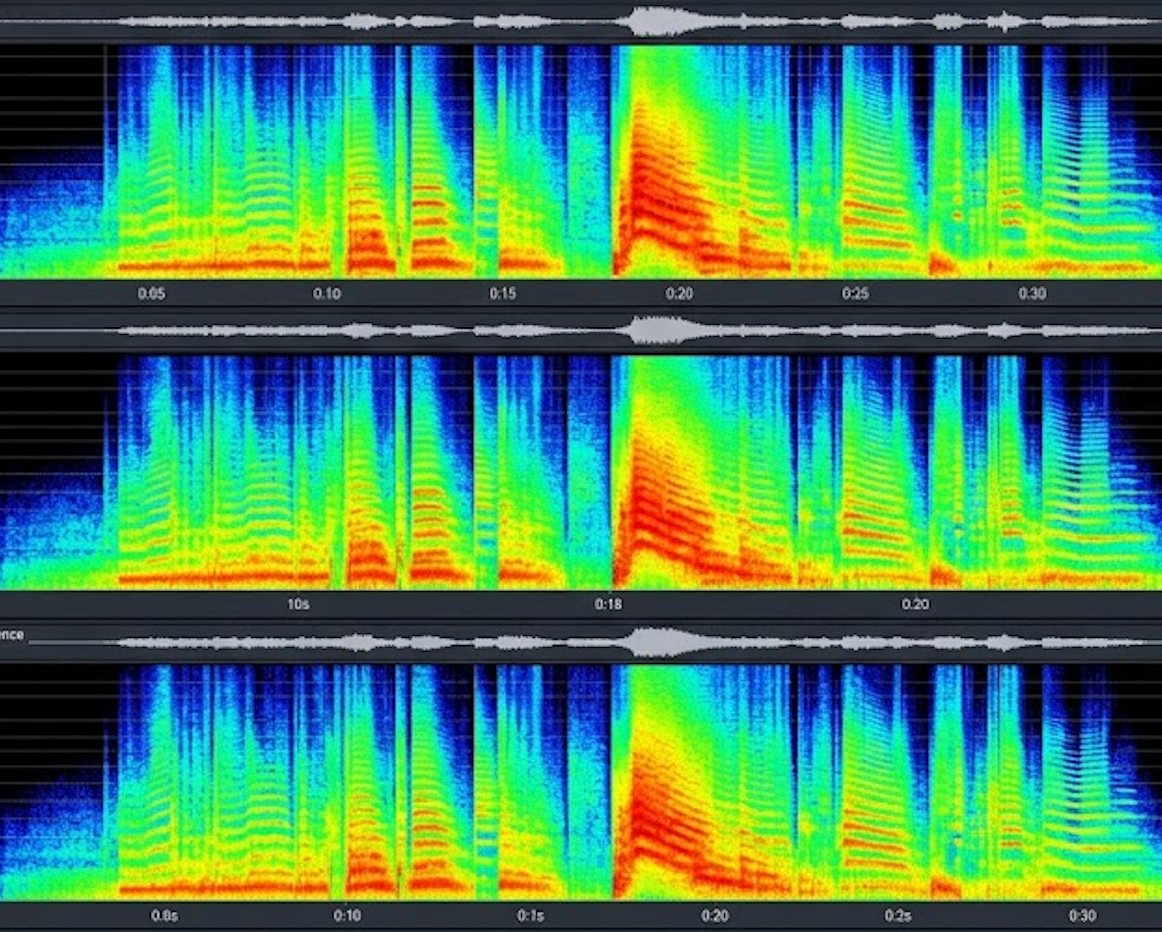The height and width of the screenshot is (932, 1162).
Task: Select the 10s marker on middle ruler
Action: (x=298, y=605)
